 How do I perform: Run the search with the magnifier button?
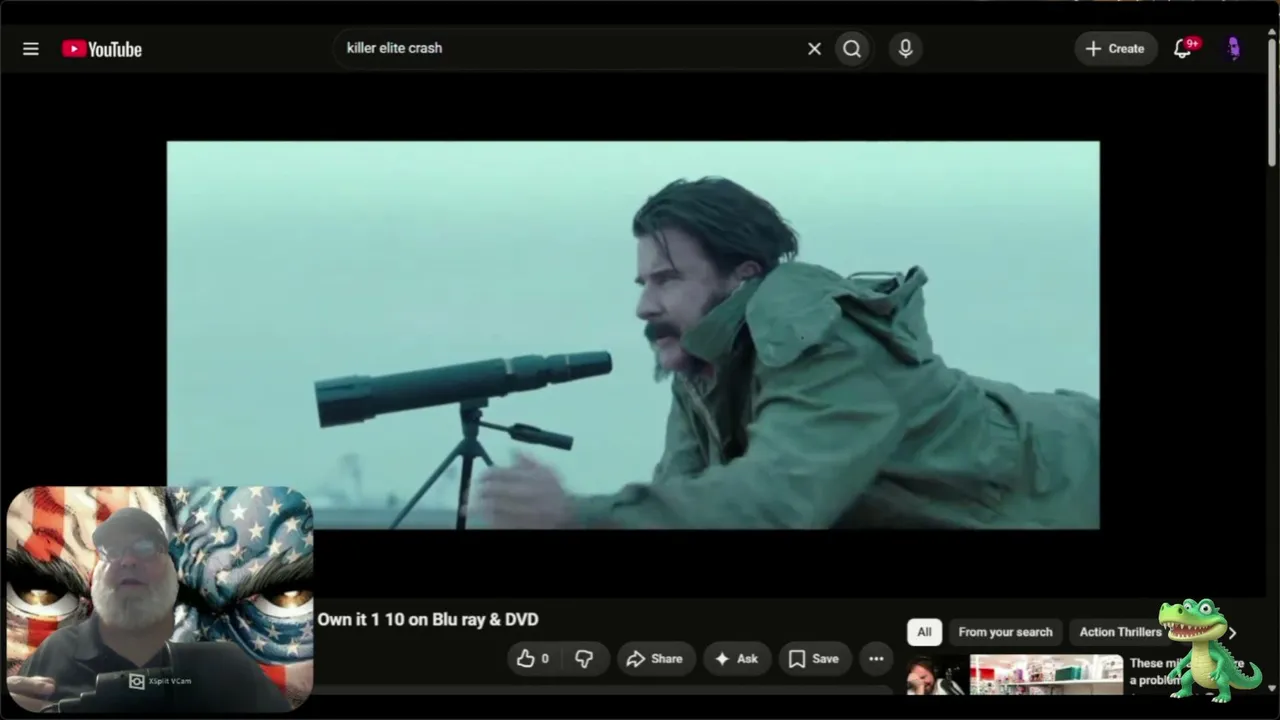[852, 48]
